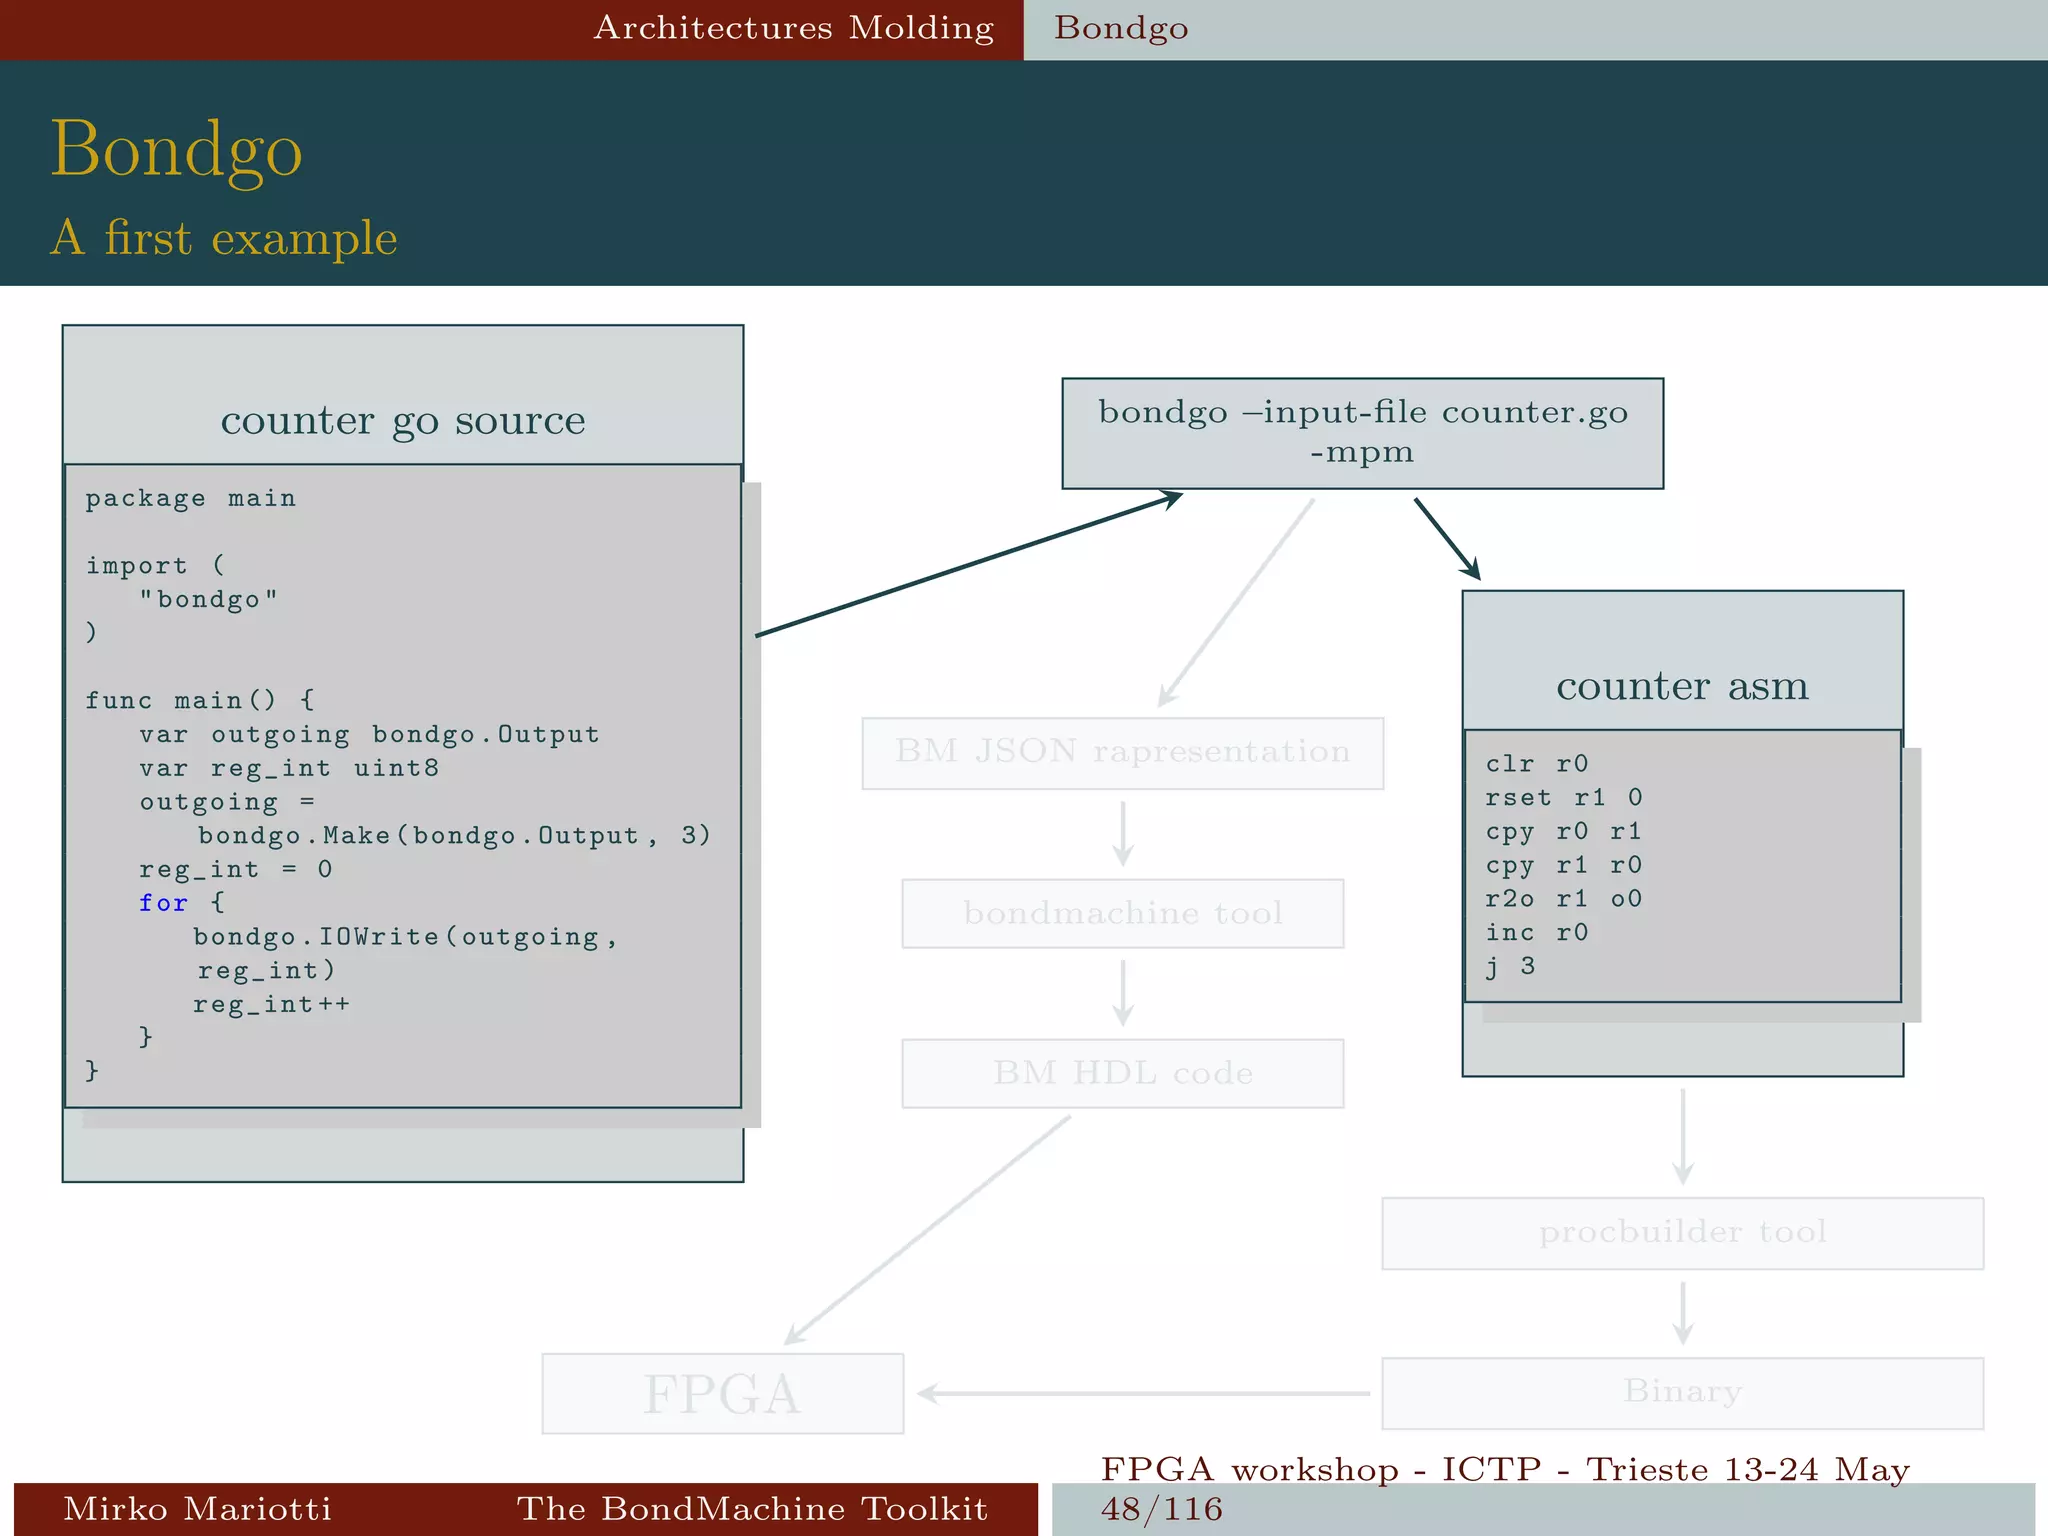Click the Bondgo slide title
Screen dimensions: 2048x1536
tap(176, 149)
